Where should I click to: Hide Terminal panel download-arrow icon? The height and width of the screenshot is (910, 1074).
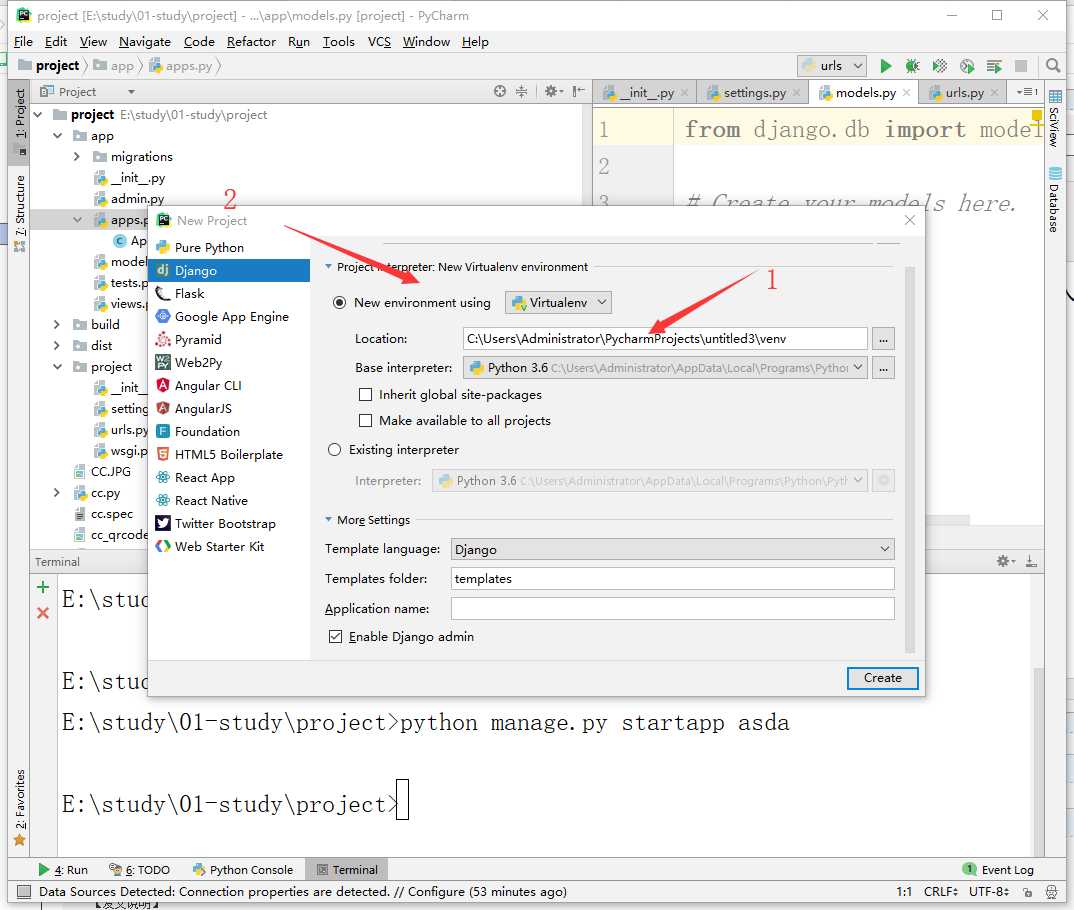1031,561
